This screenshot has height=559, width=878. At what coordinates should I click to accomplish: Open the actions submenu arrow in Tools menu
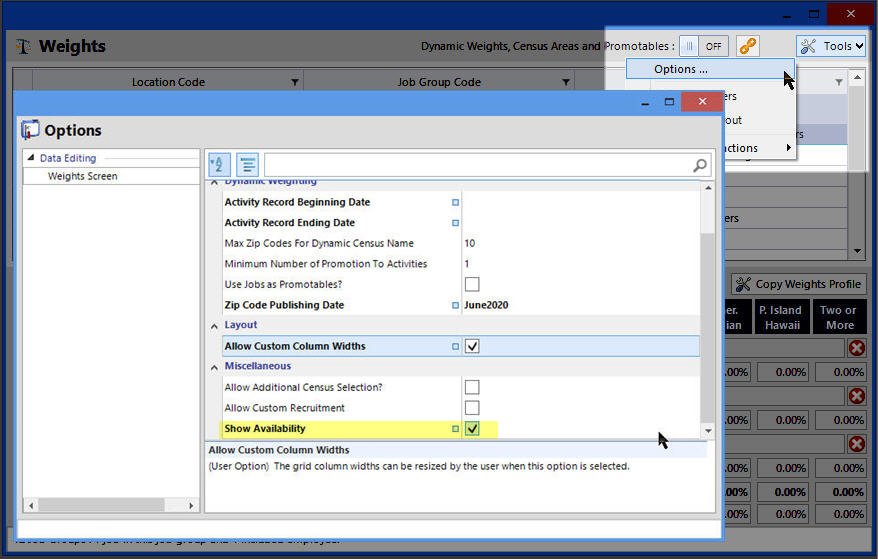(x=788, y=147)
